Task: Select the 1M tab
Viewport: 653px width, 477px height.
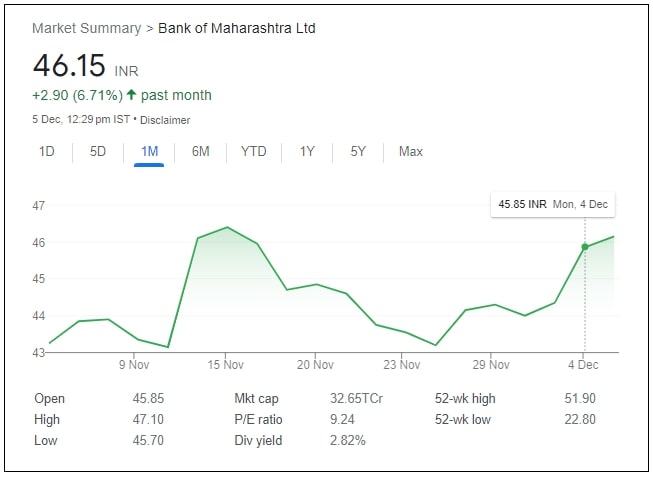Action: pyautogui.click(x=149, y=151)
